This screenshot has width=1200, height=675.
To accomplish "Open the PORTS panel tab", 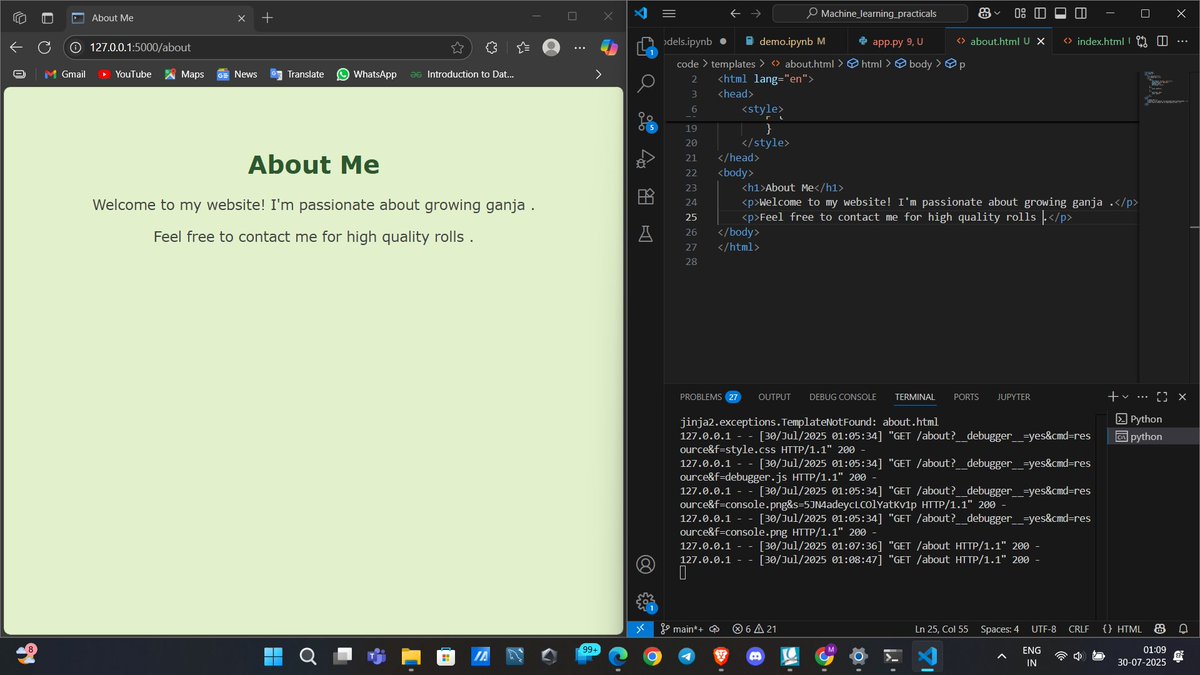I will coord(966,397).
